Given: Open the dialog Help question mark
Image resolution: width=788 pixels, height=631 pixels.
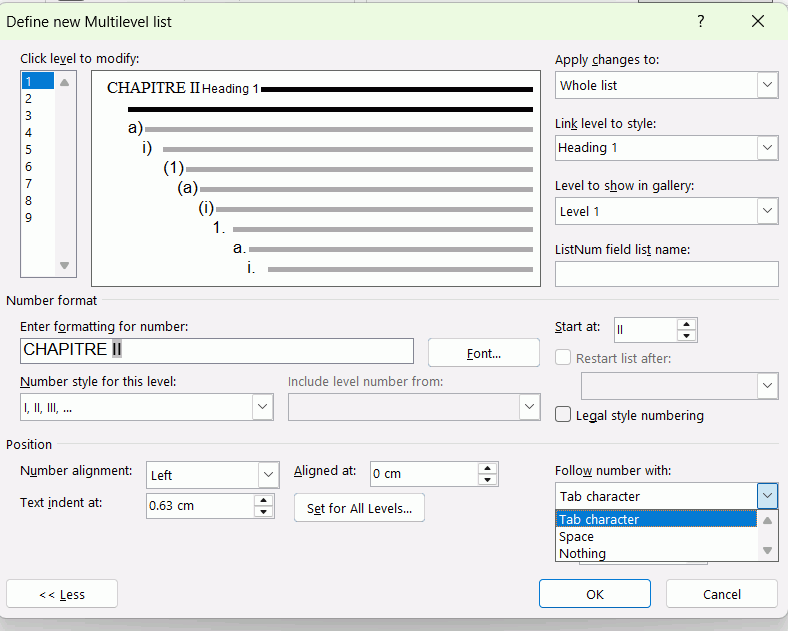Looking at the screenshot, I should pos(701,21).
